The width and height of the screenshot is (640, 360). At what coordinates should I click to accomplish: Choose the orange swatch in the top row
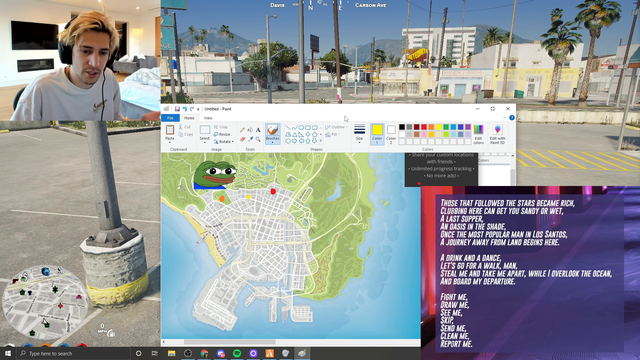pos(431,127)
